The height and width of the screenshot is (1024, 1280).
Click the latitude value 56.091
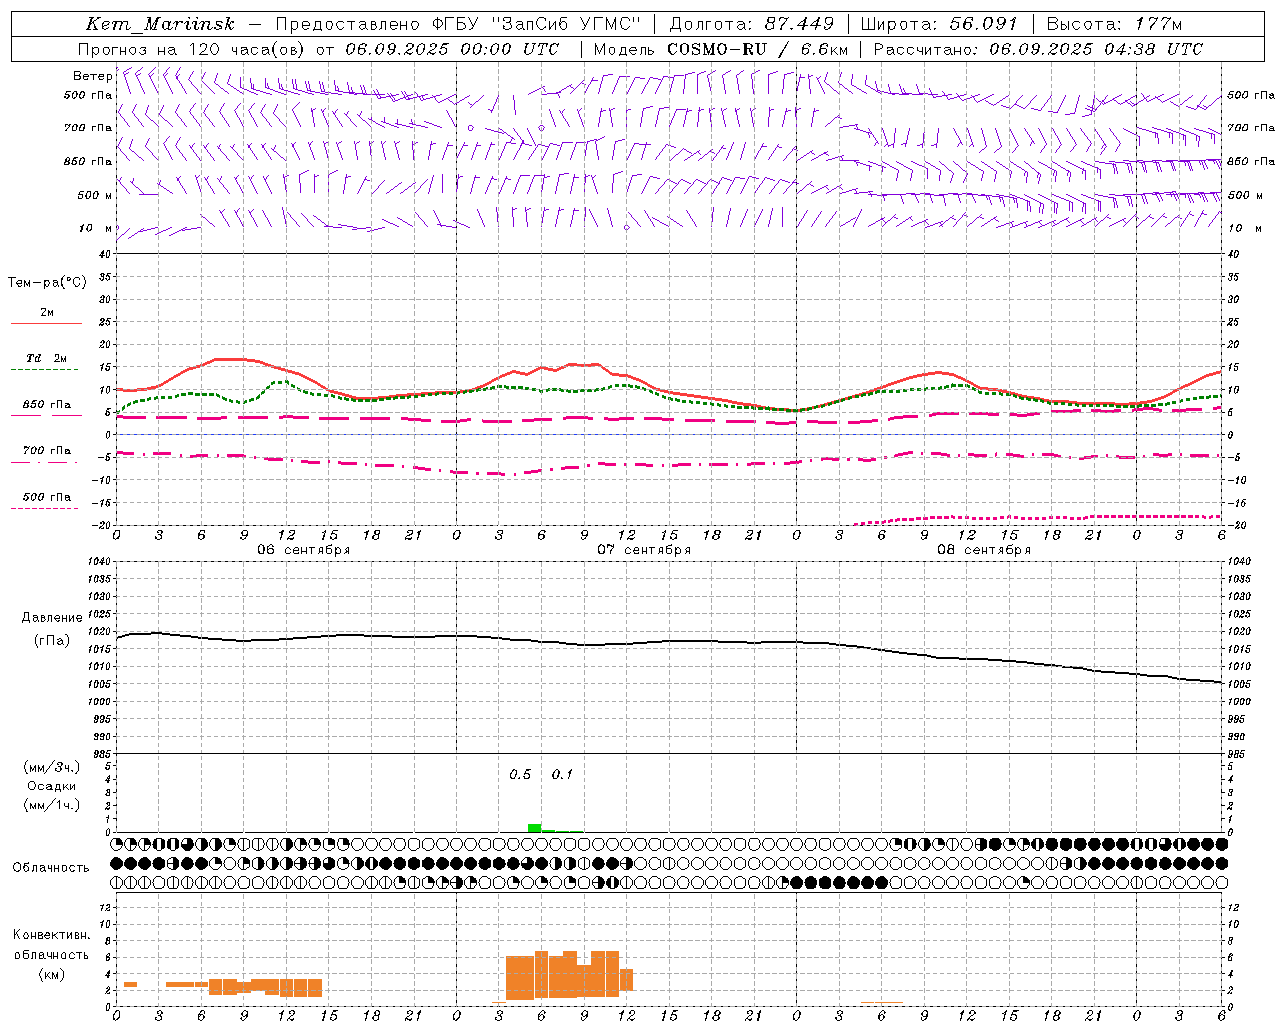pos(981,24)
